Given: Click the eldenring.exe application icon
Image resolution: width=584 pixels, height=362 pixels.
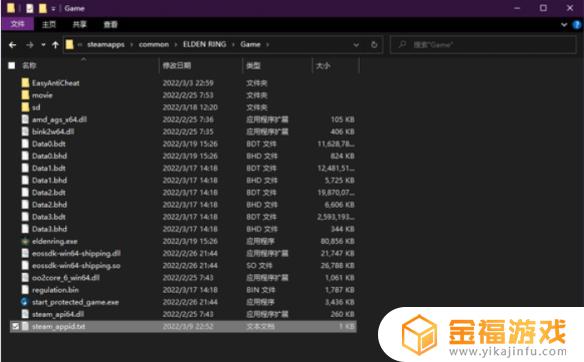Looking at the screenshot, I should click(x=25, y=241).
